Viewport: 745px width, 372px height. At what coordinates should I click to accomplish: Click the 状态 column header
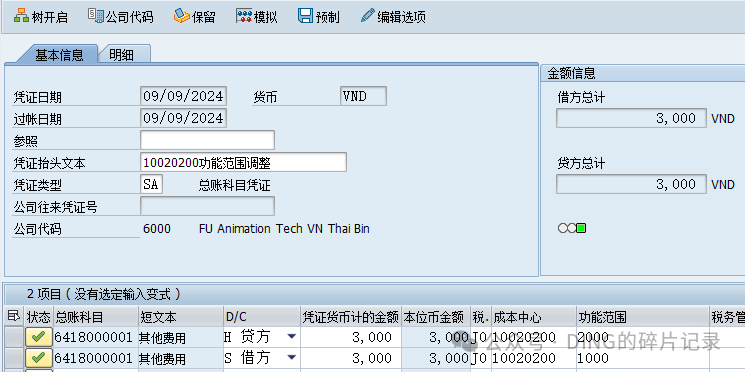[x=38, y=317]
